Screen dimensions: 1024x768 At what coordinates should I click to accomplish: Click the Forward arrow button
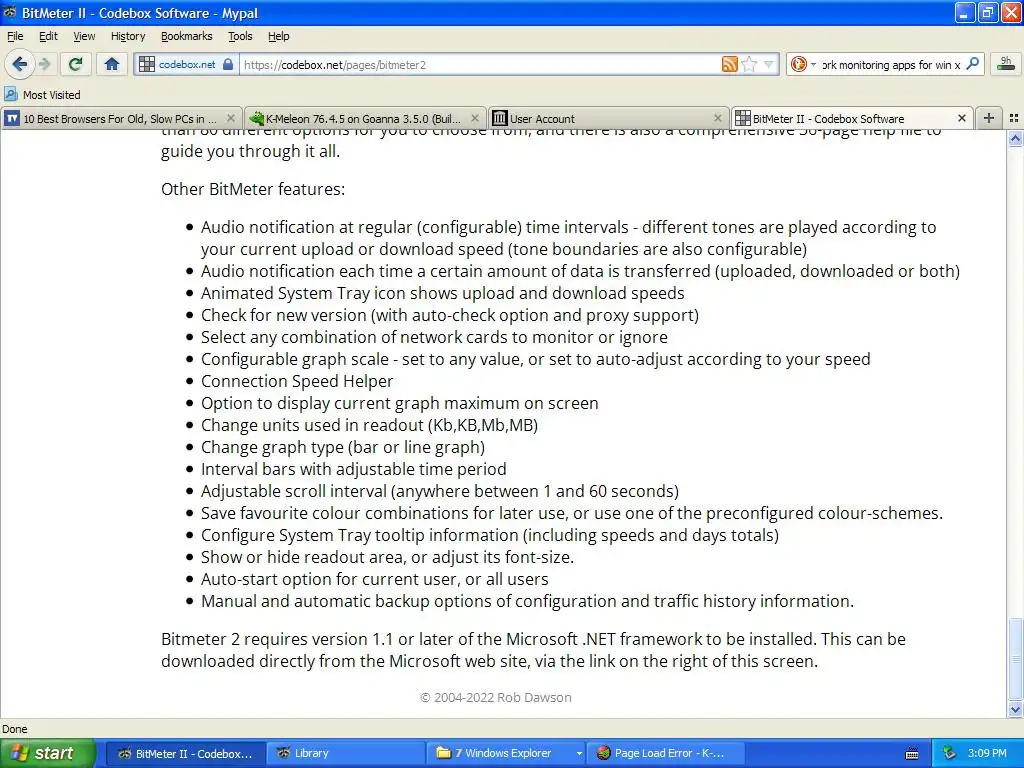tap(44, 64)
